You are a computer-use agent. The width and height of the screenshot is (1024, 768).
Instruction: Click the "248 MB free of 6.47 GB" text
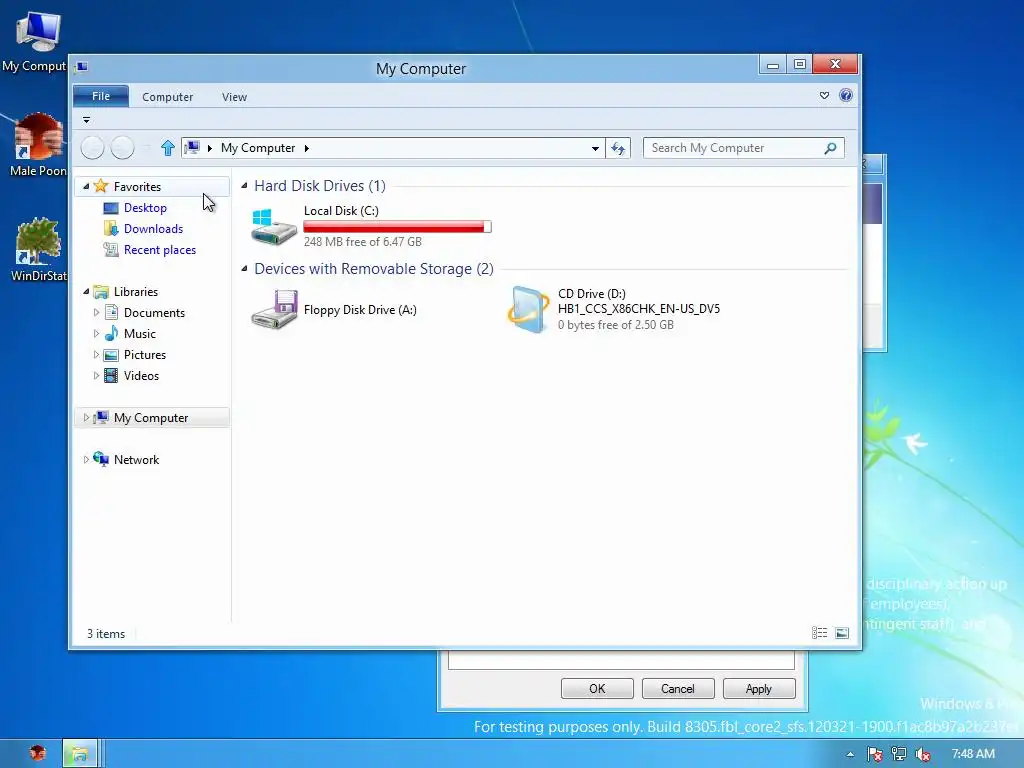pyautogui.click(x=362, y=242)
